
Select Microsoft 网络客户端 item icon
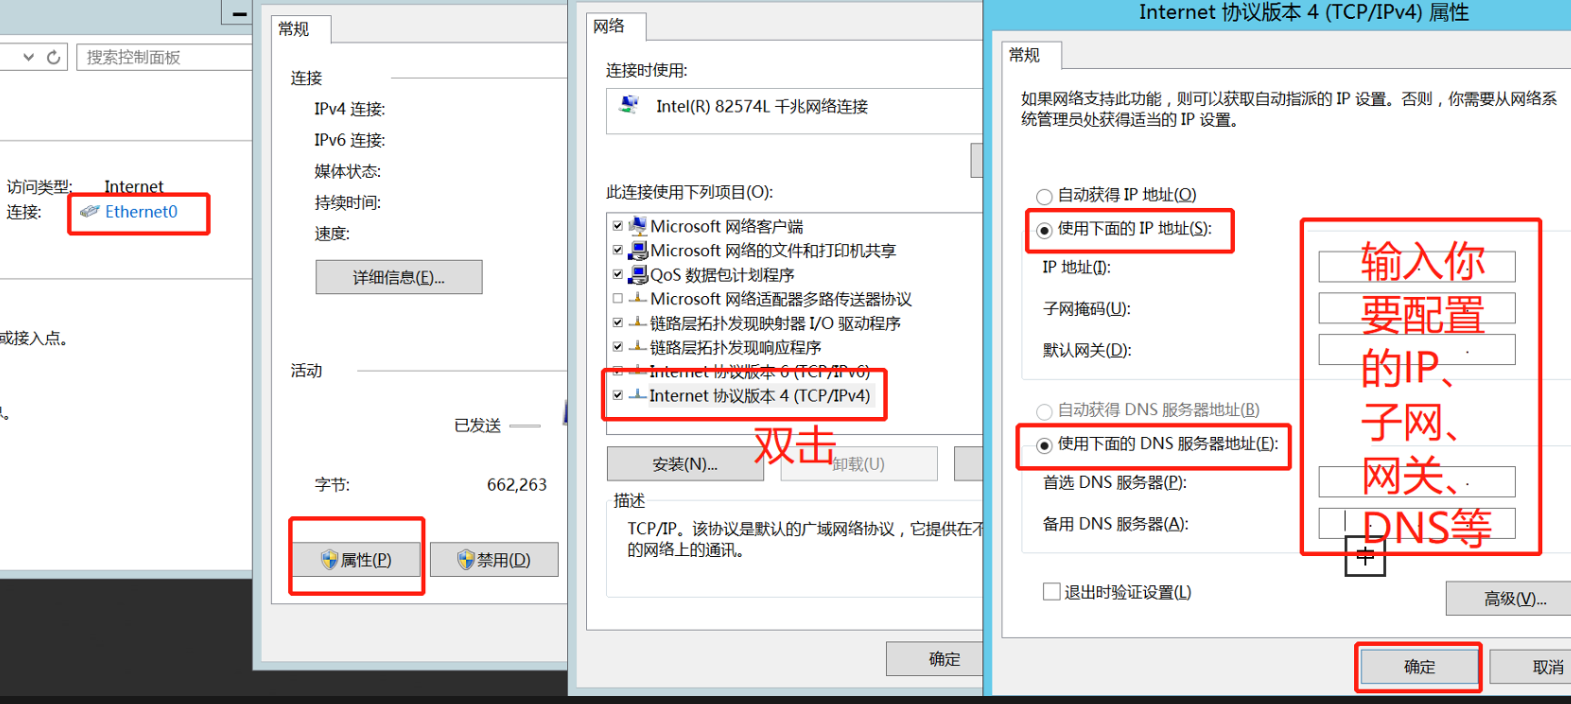pyautogui.click(x=638, y=226)
